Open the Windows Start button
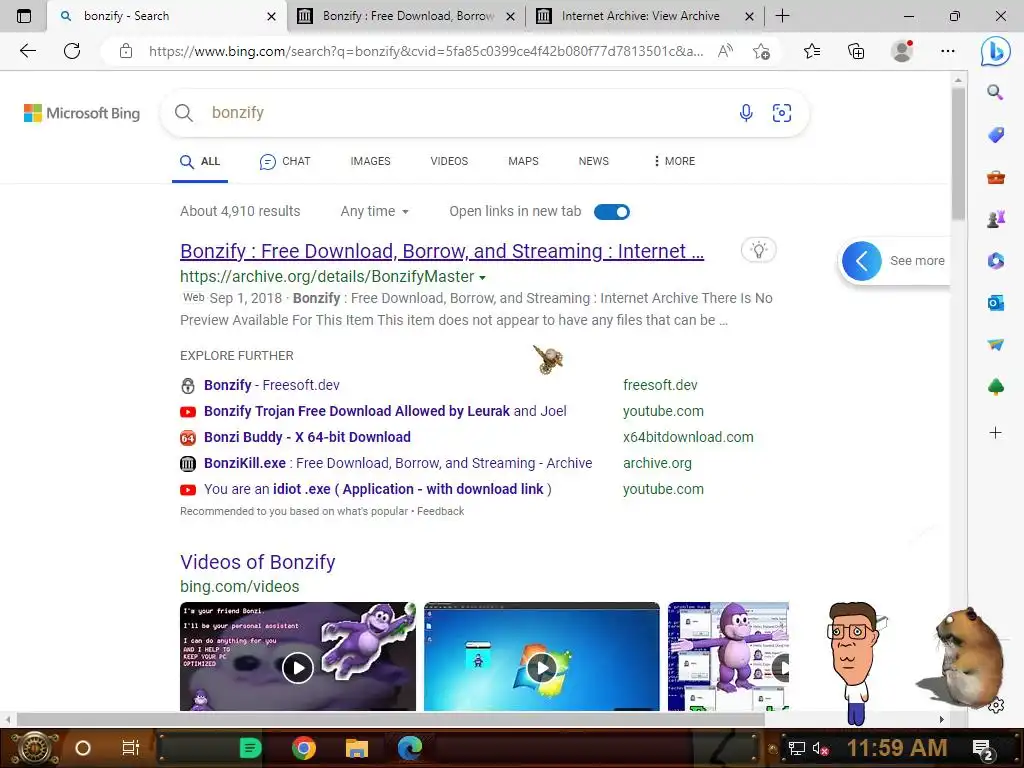The width and height of the screenshot is (1024, 768). (x=34, y=748)
